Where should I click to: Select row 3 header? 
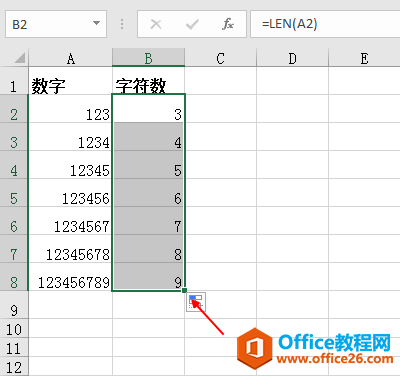tap(14, 137)
